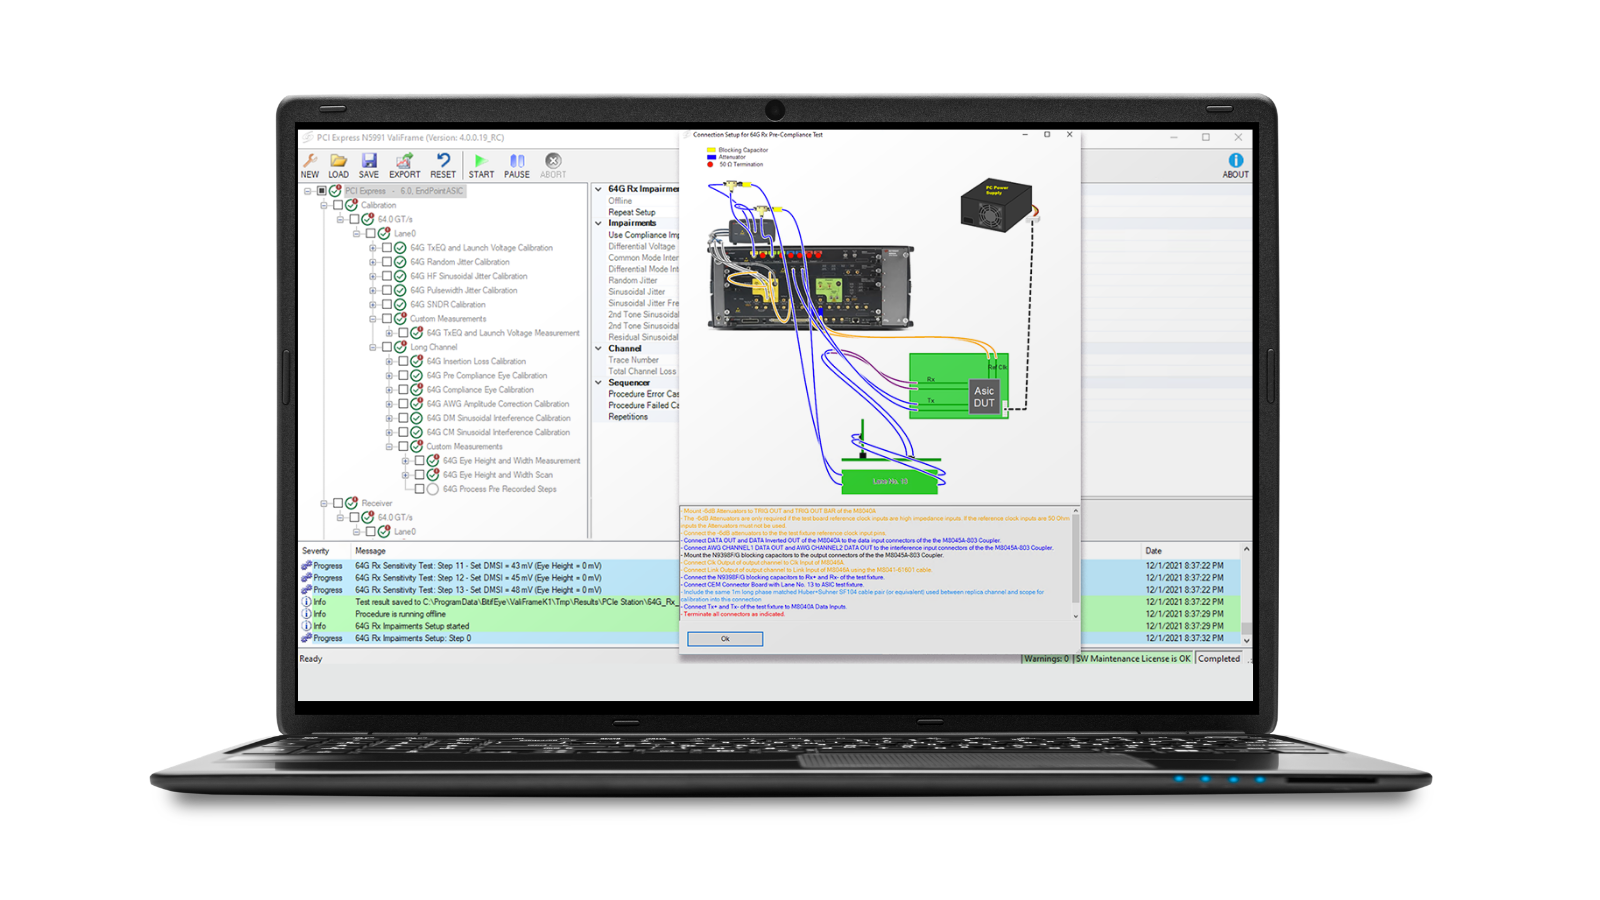
Task: Collapse the Impairments property group
Action: click(x=599, y=223)
